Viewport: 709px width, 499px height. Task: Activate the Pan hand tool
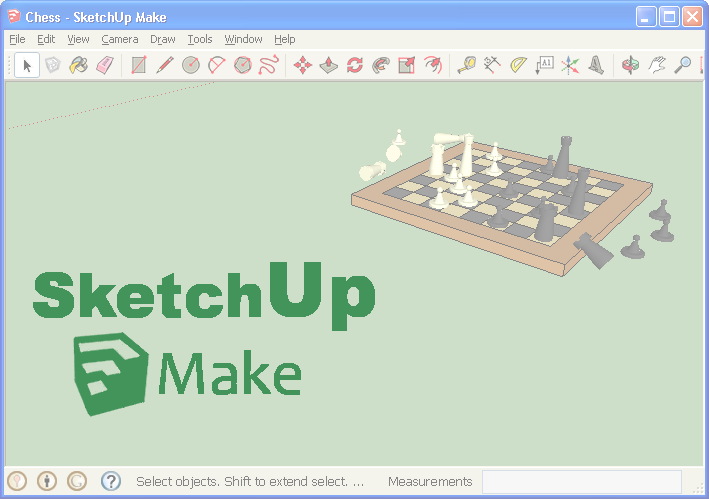pyautogui.click(x=656, y=65)
